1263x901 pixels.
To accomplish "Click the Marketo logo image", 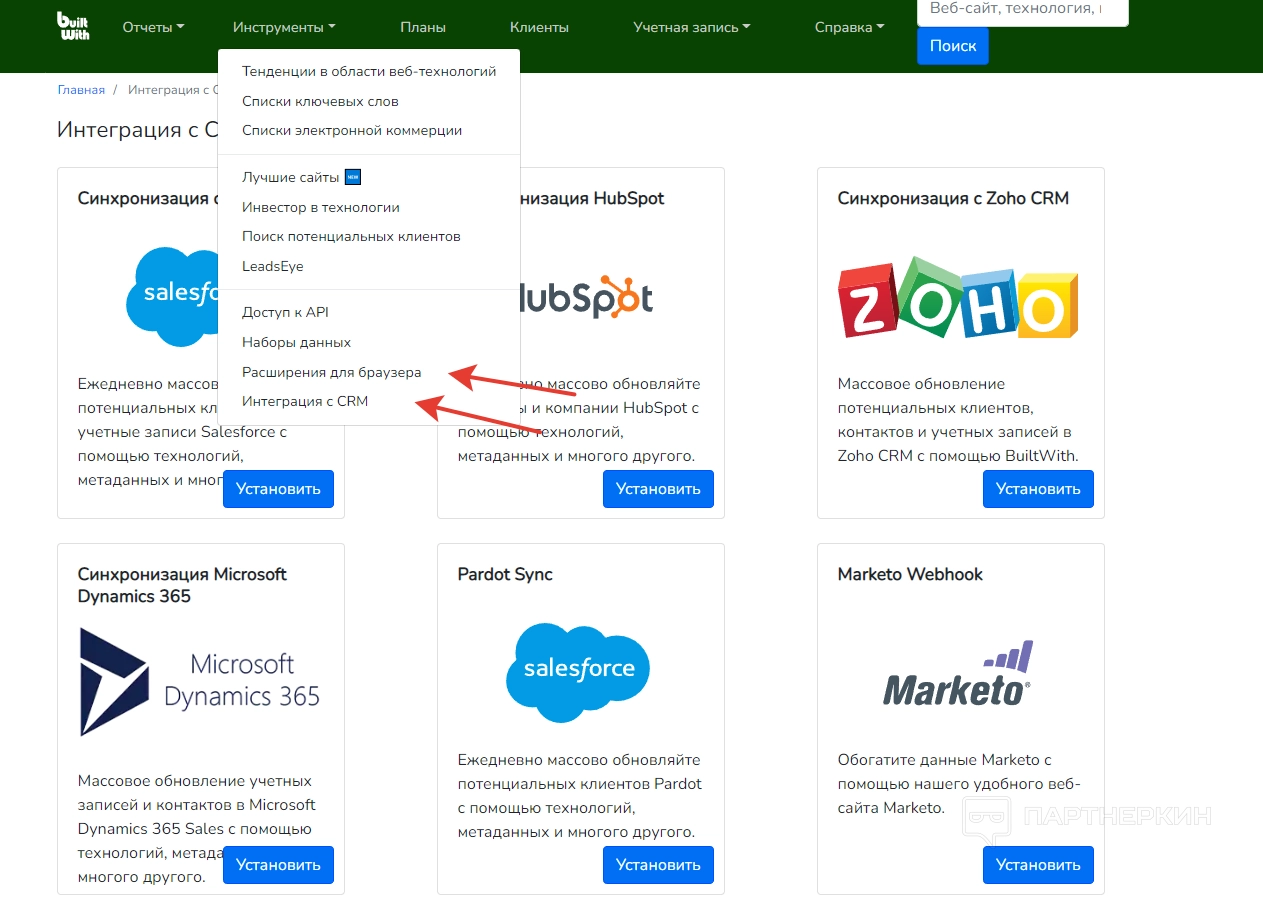I will (958, 674).
